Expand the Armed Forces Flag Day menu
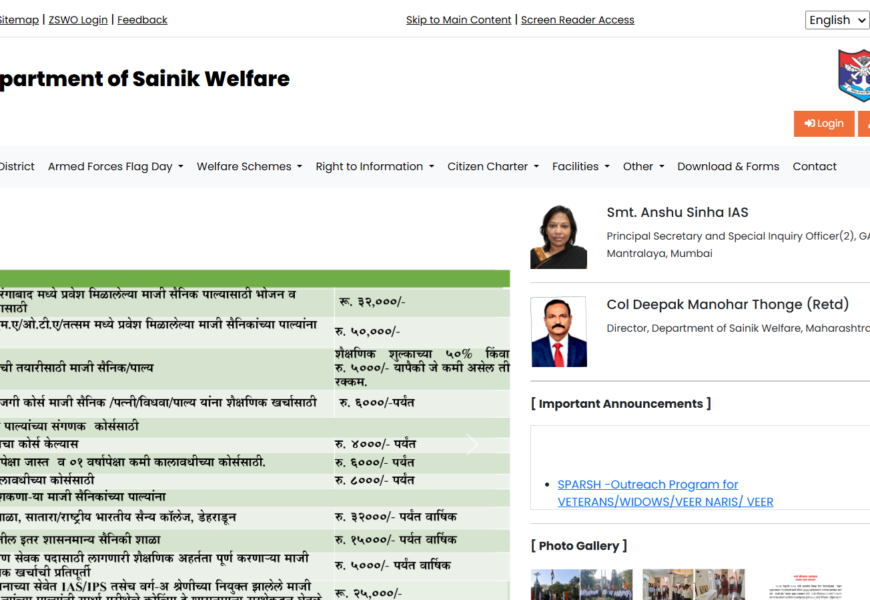Image resolution: width=870 pixels, height=600 pixels. (x=115, y=167)
